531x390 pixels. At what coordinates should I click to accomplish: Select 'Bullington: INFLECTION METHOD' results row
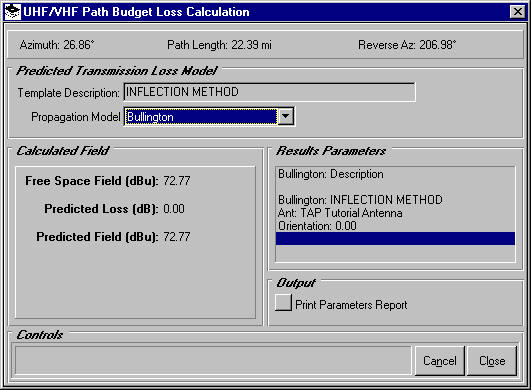click(395, 200)
